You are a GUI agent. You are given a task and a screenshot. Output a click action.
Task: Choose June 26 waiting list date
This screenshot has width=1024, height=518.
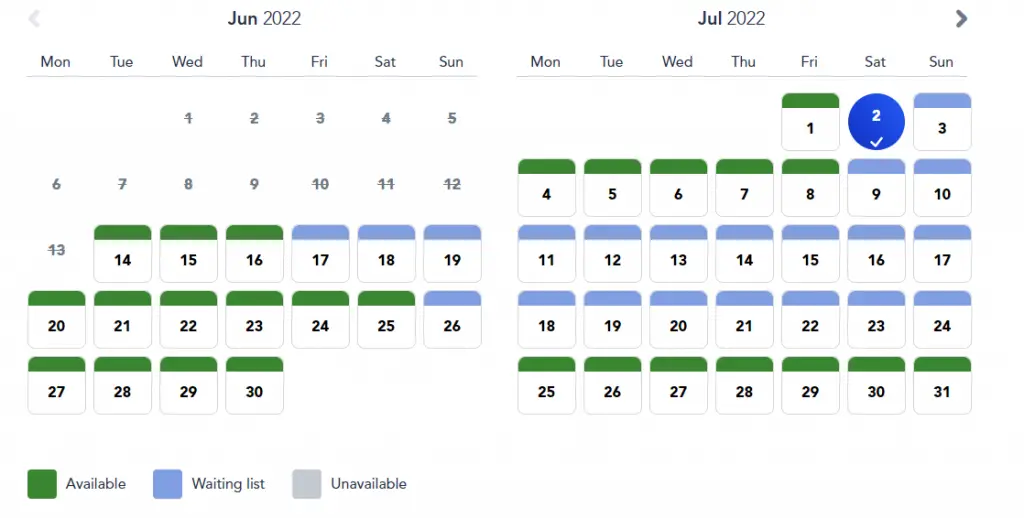[452, 319]
